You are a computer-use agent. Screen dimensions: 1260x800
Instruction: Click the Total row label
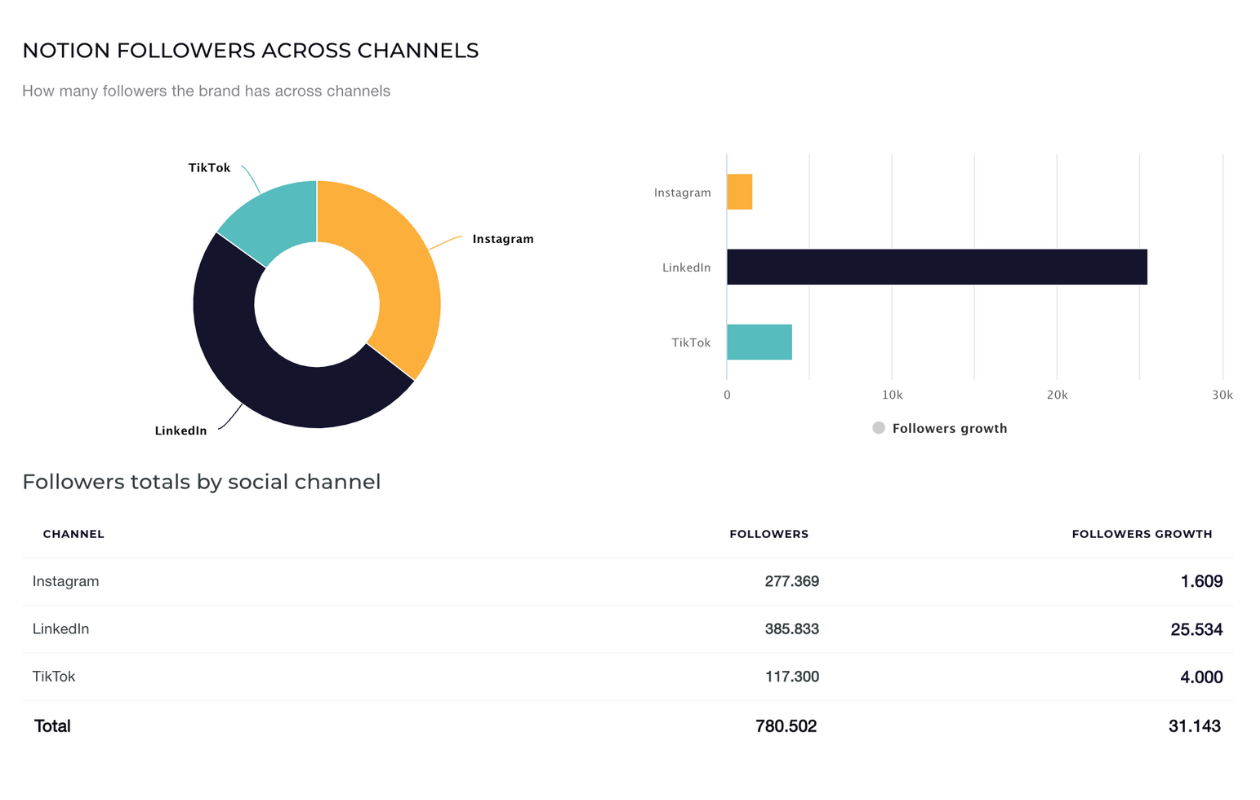pos(53,726)
